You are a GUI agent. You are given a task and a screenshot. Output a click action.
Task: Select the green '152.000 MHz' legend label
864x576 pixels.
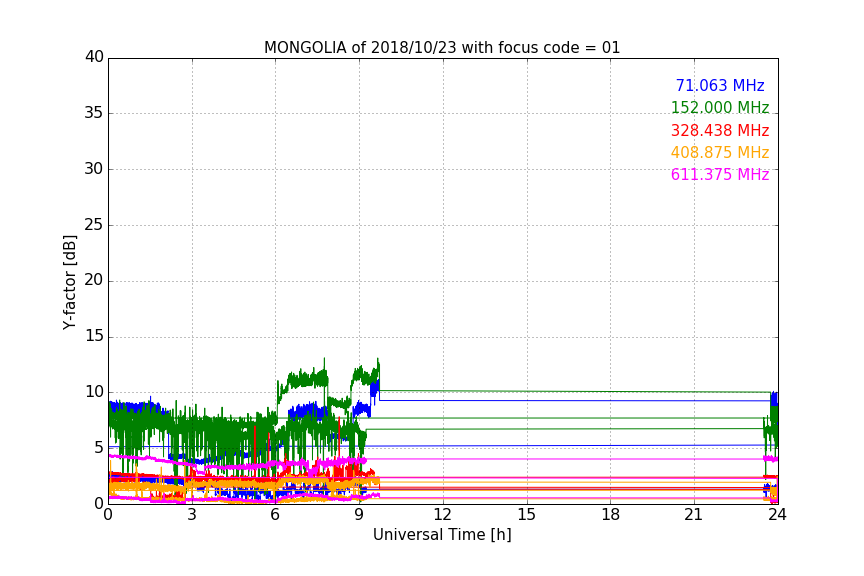click(720, 107)
